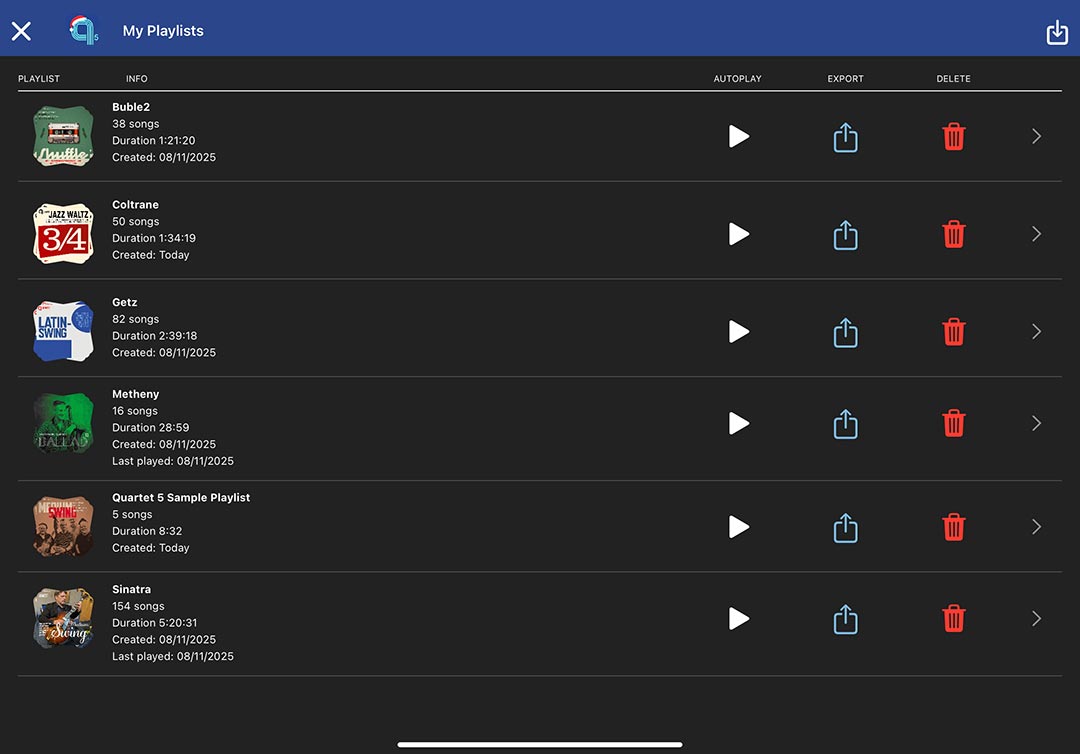Open Buble2 playlist details chevron
1080x754 pixels.
(x=1036, y=136)
